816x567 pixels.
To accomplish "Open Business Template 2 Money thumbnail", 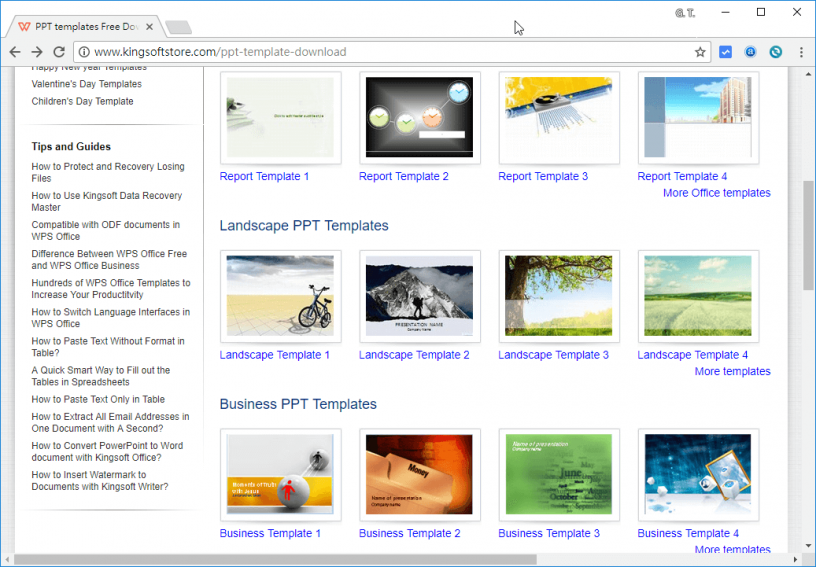I will pos(419,474).
